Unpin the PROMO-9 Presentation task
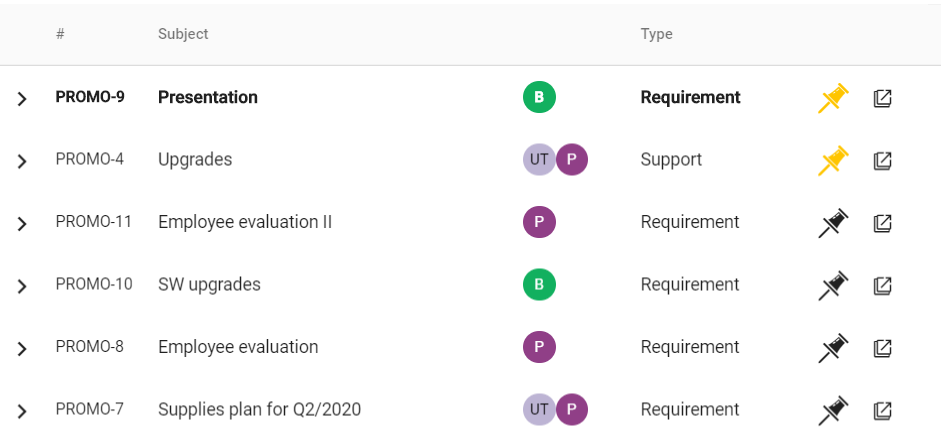 pyautogui.click(x=834, y=98)
